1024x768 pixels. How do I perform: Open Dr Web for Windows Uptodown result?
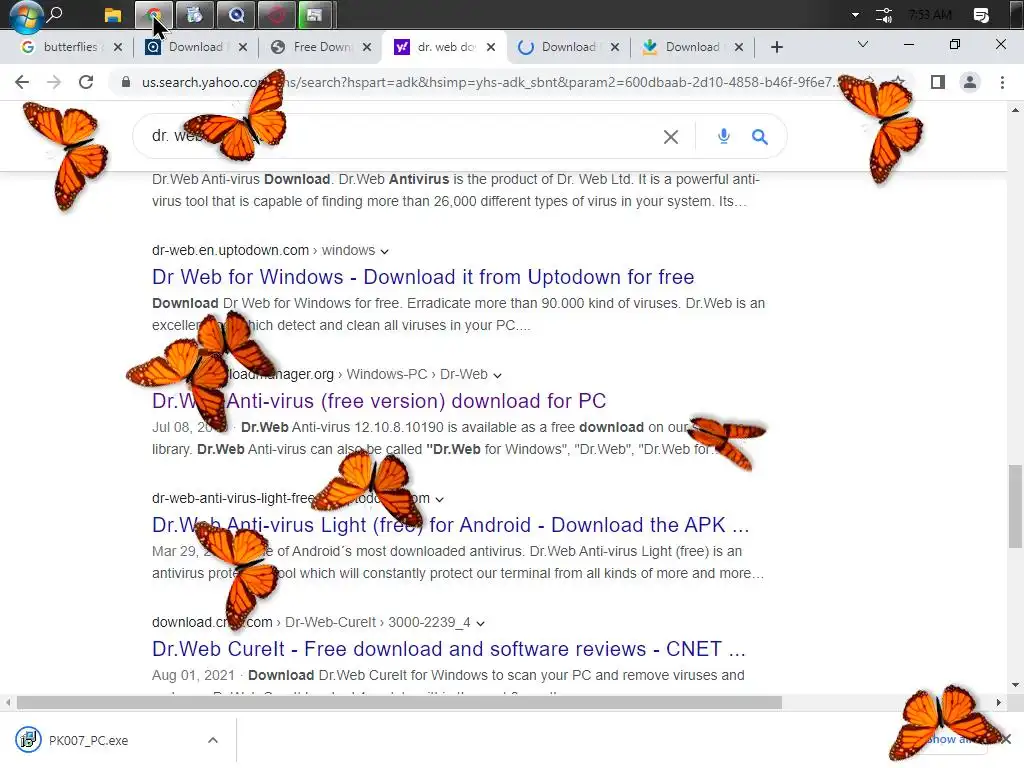(x=423, y=277)
